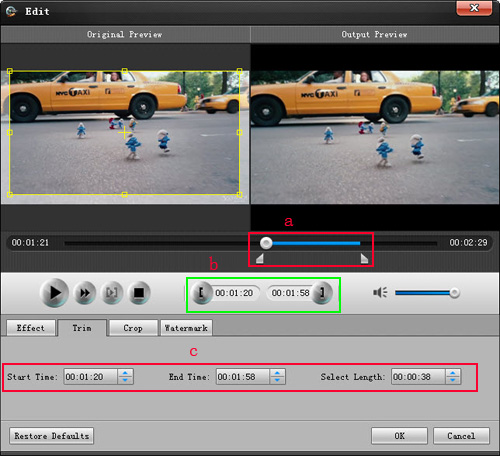Set trim end with right bracket button
The image size is (500, 456).
[322, 293]
